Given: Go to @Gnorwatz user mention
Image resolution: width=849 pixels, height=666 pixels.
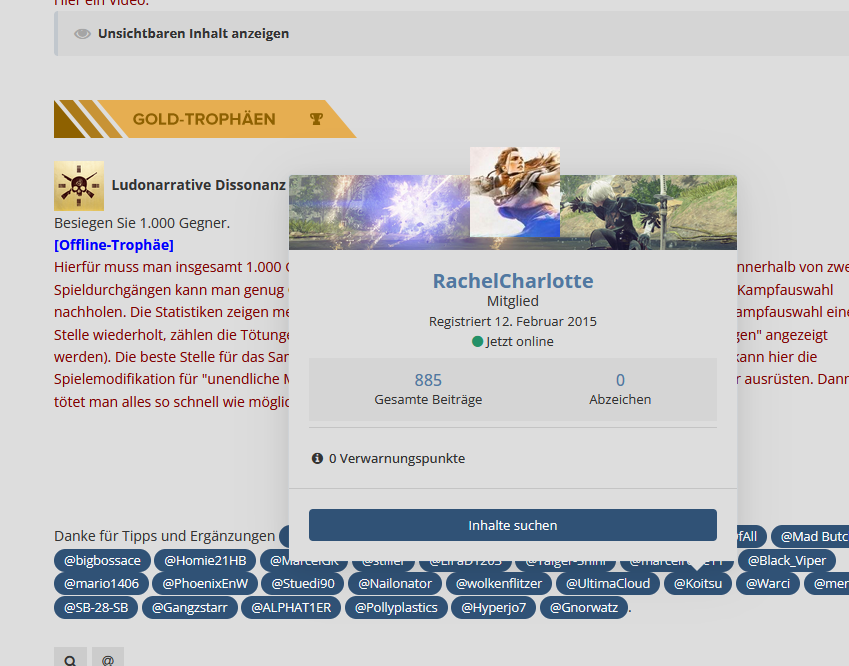Looking at the screenshot, I should point(584,607).
